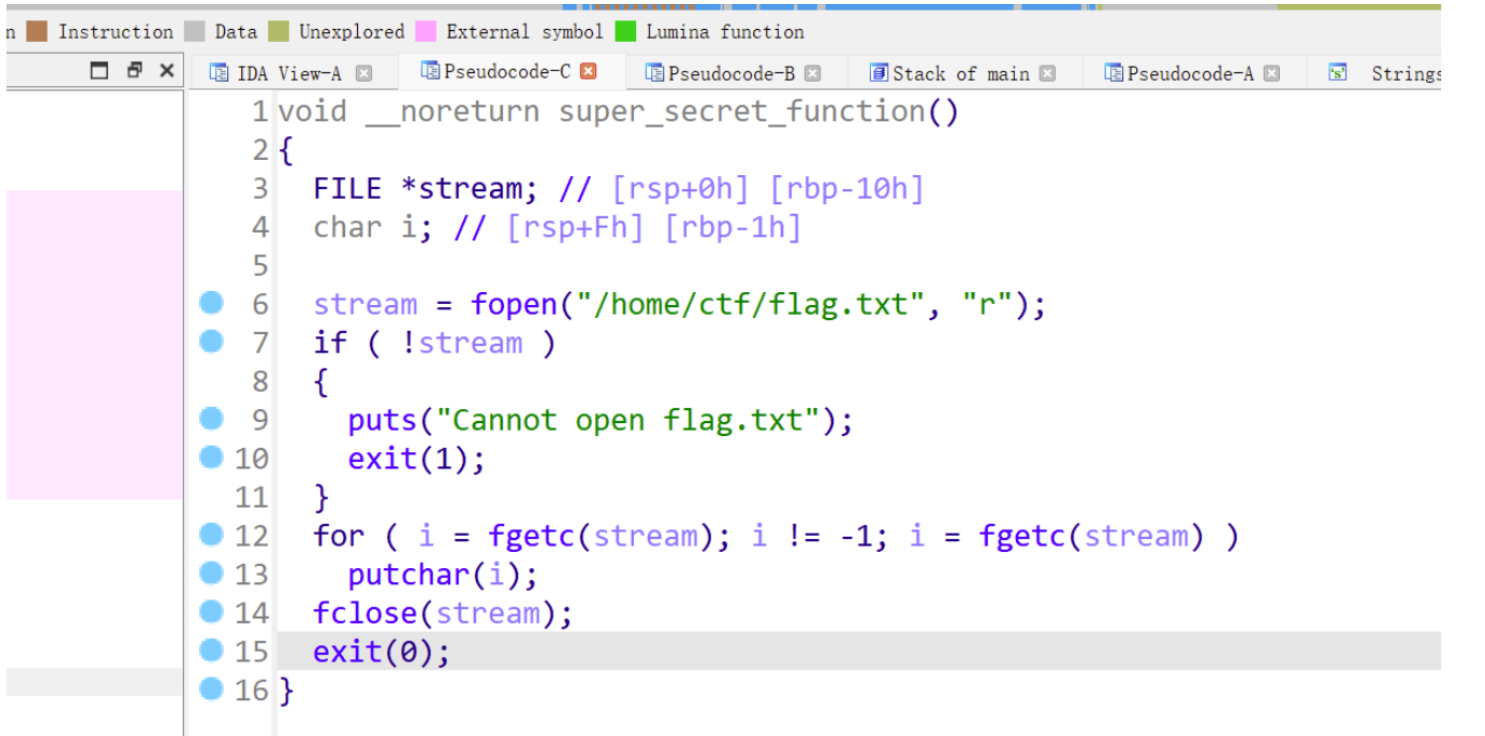
Task: Open the Pseudocode-A tab
Action: click(x=1190, y=73)
